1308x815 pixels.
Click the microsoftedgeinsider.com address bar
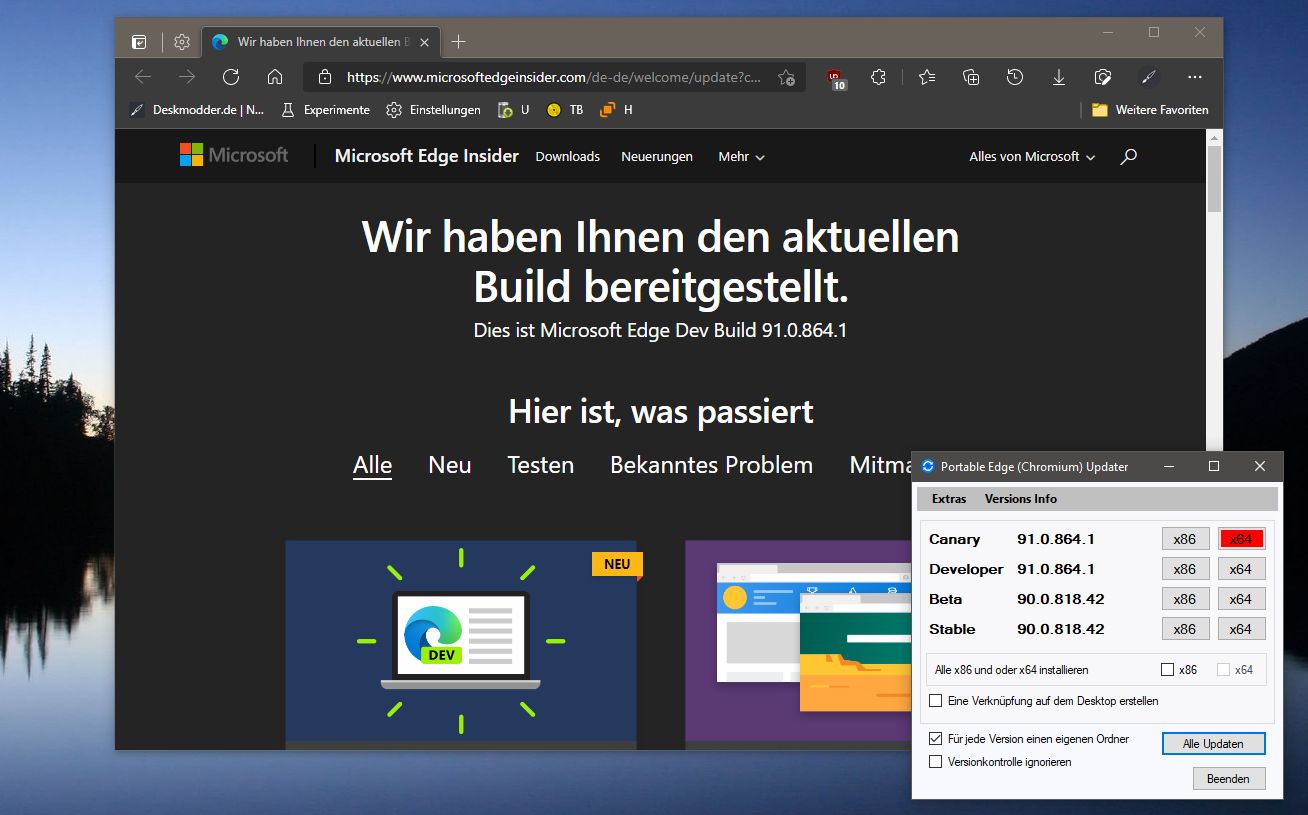coord(554,77)
